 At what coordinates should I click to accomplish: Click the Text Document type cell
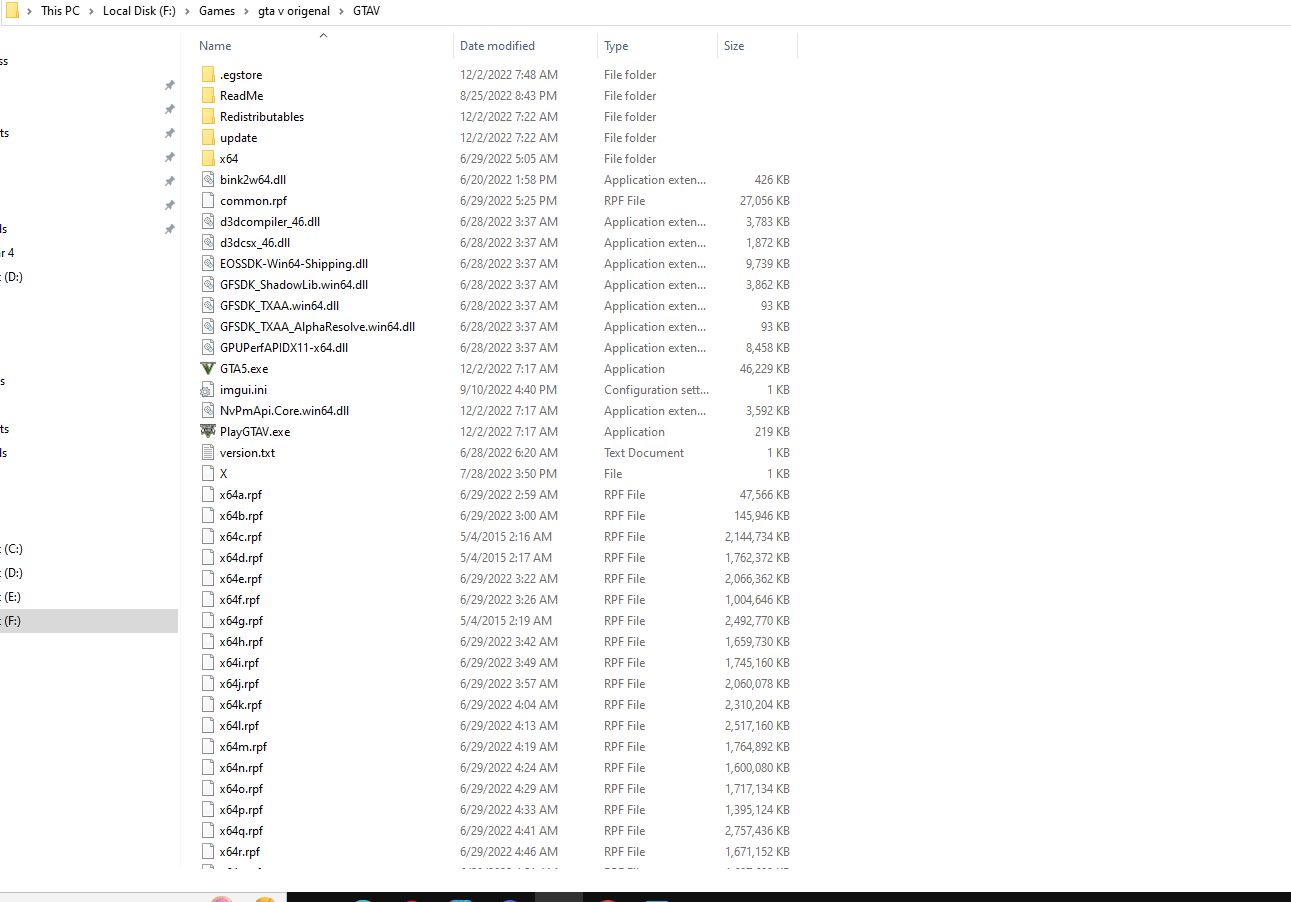(644, 452)
